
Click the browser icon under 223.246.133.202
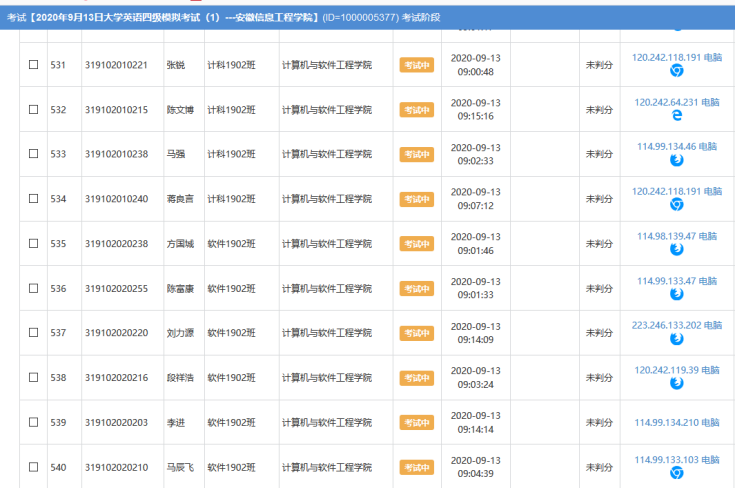[676, 339]
